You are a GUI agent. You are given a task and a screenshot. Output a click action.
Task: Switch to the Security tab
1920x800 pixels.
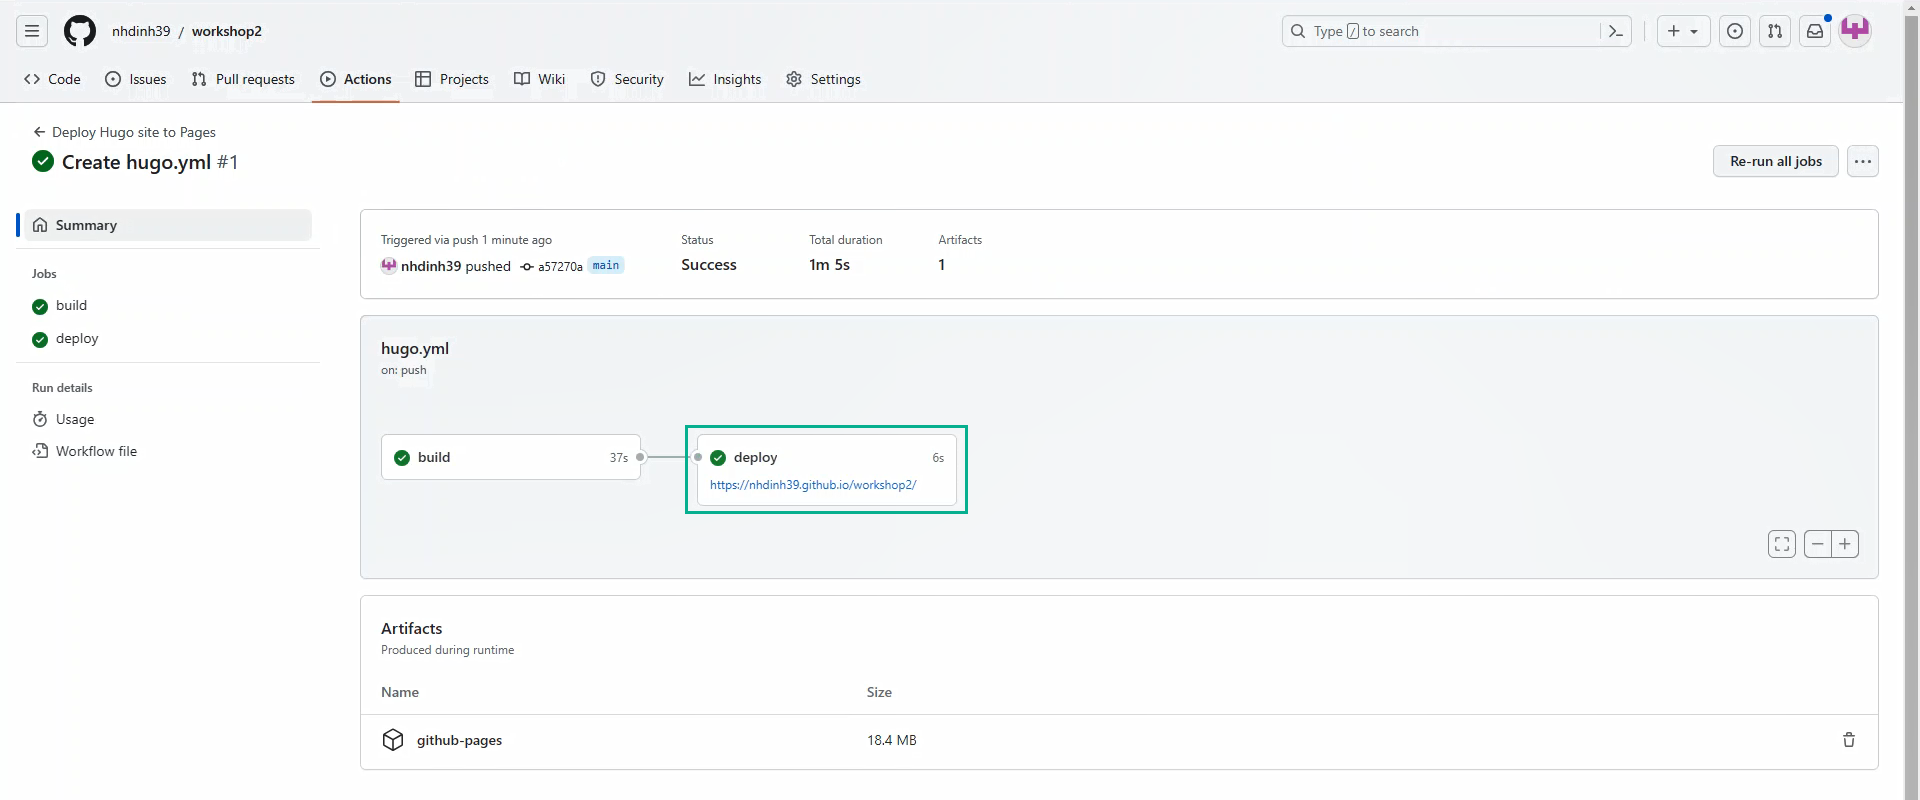pyautogui.click(x=627, y=79)
